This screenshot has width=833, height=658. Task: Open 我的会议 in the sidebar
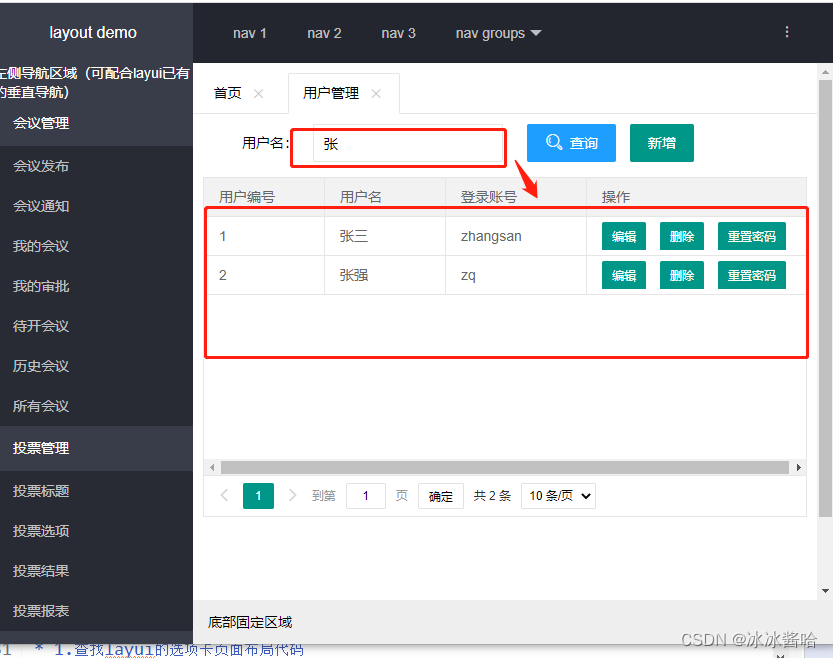(x=96, y=246)
